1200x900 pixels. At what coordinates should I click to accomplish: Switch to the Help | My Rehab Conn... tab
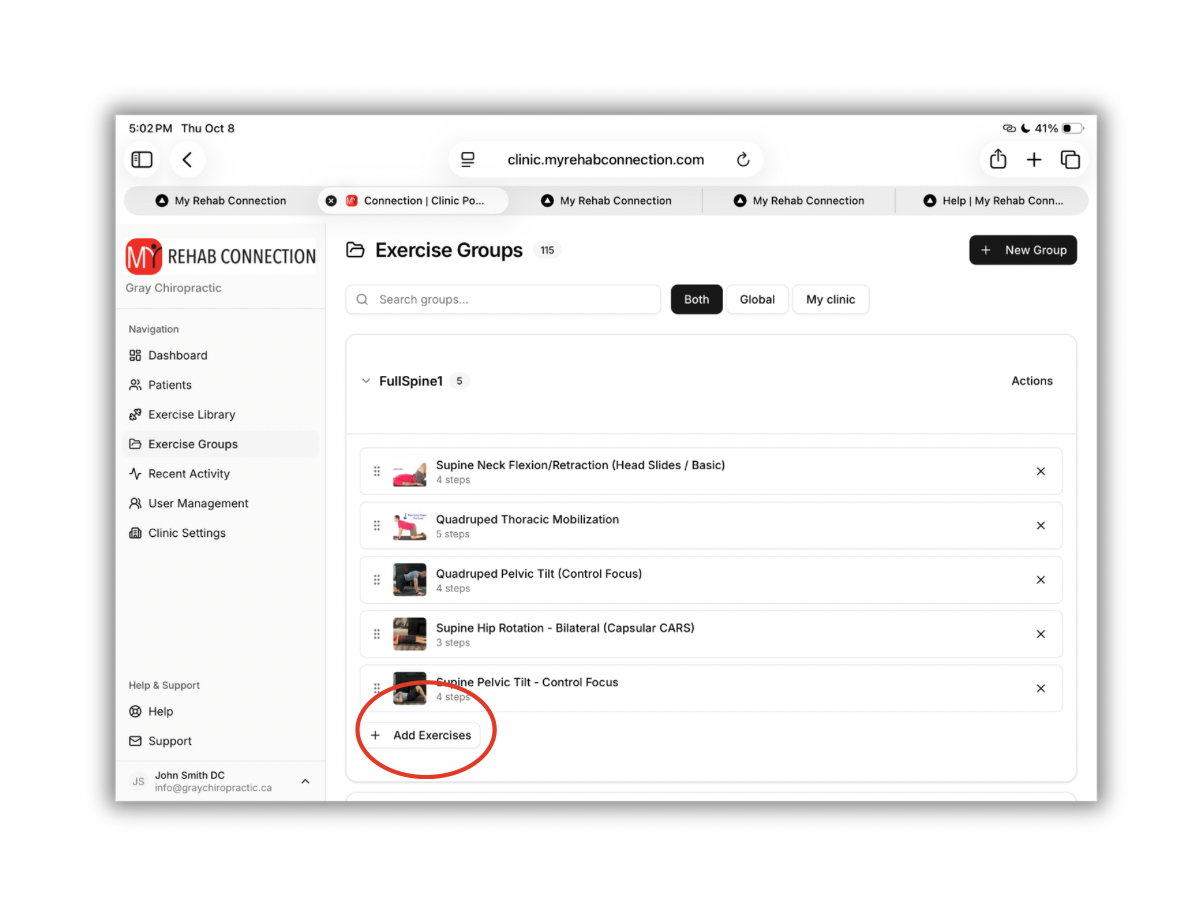[x=993, y=201]
